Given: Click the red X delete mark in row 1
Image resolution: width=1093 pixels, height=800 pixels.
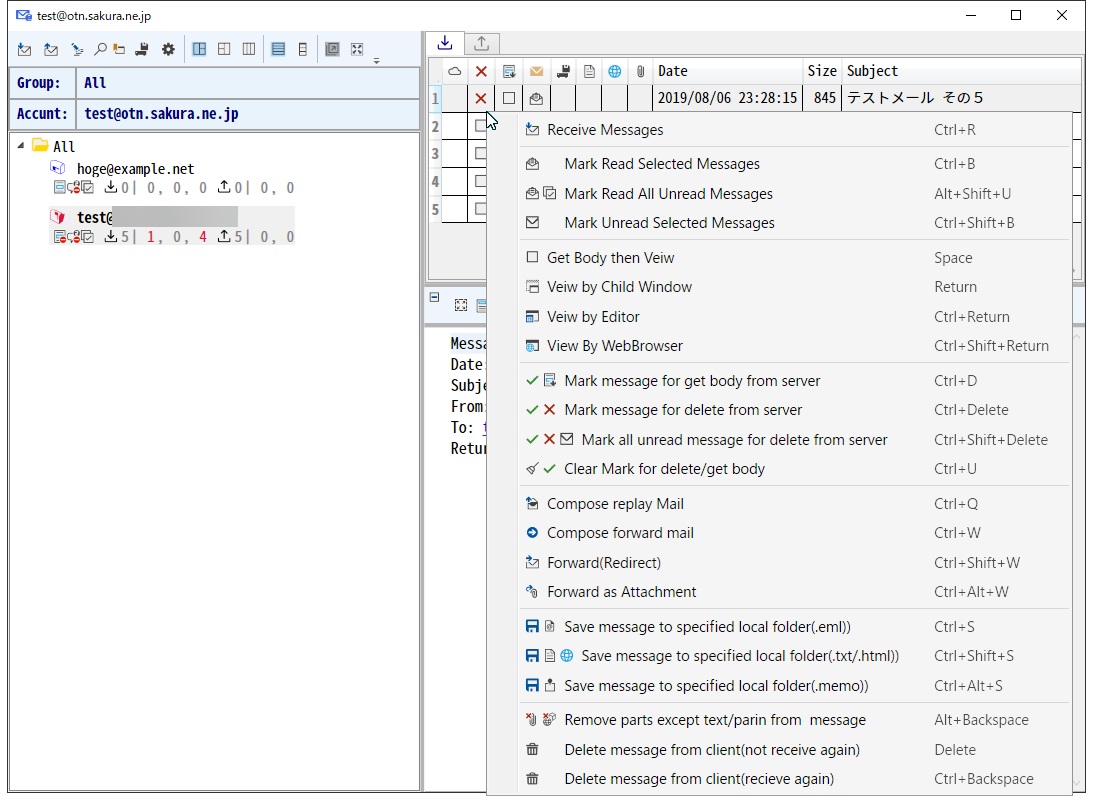Looking at the screenshot, I should pos(481,98).
